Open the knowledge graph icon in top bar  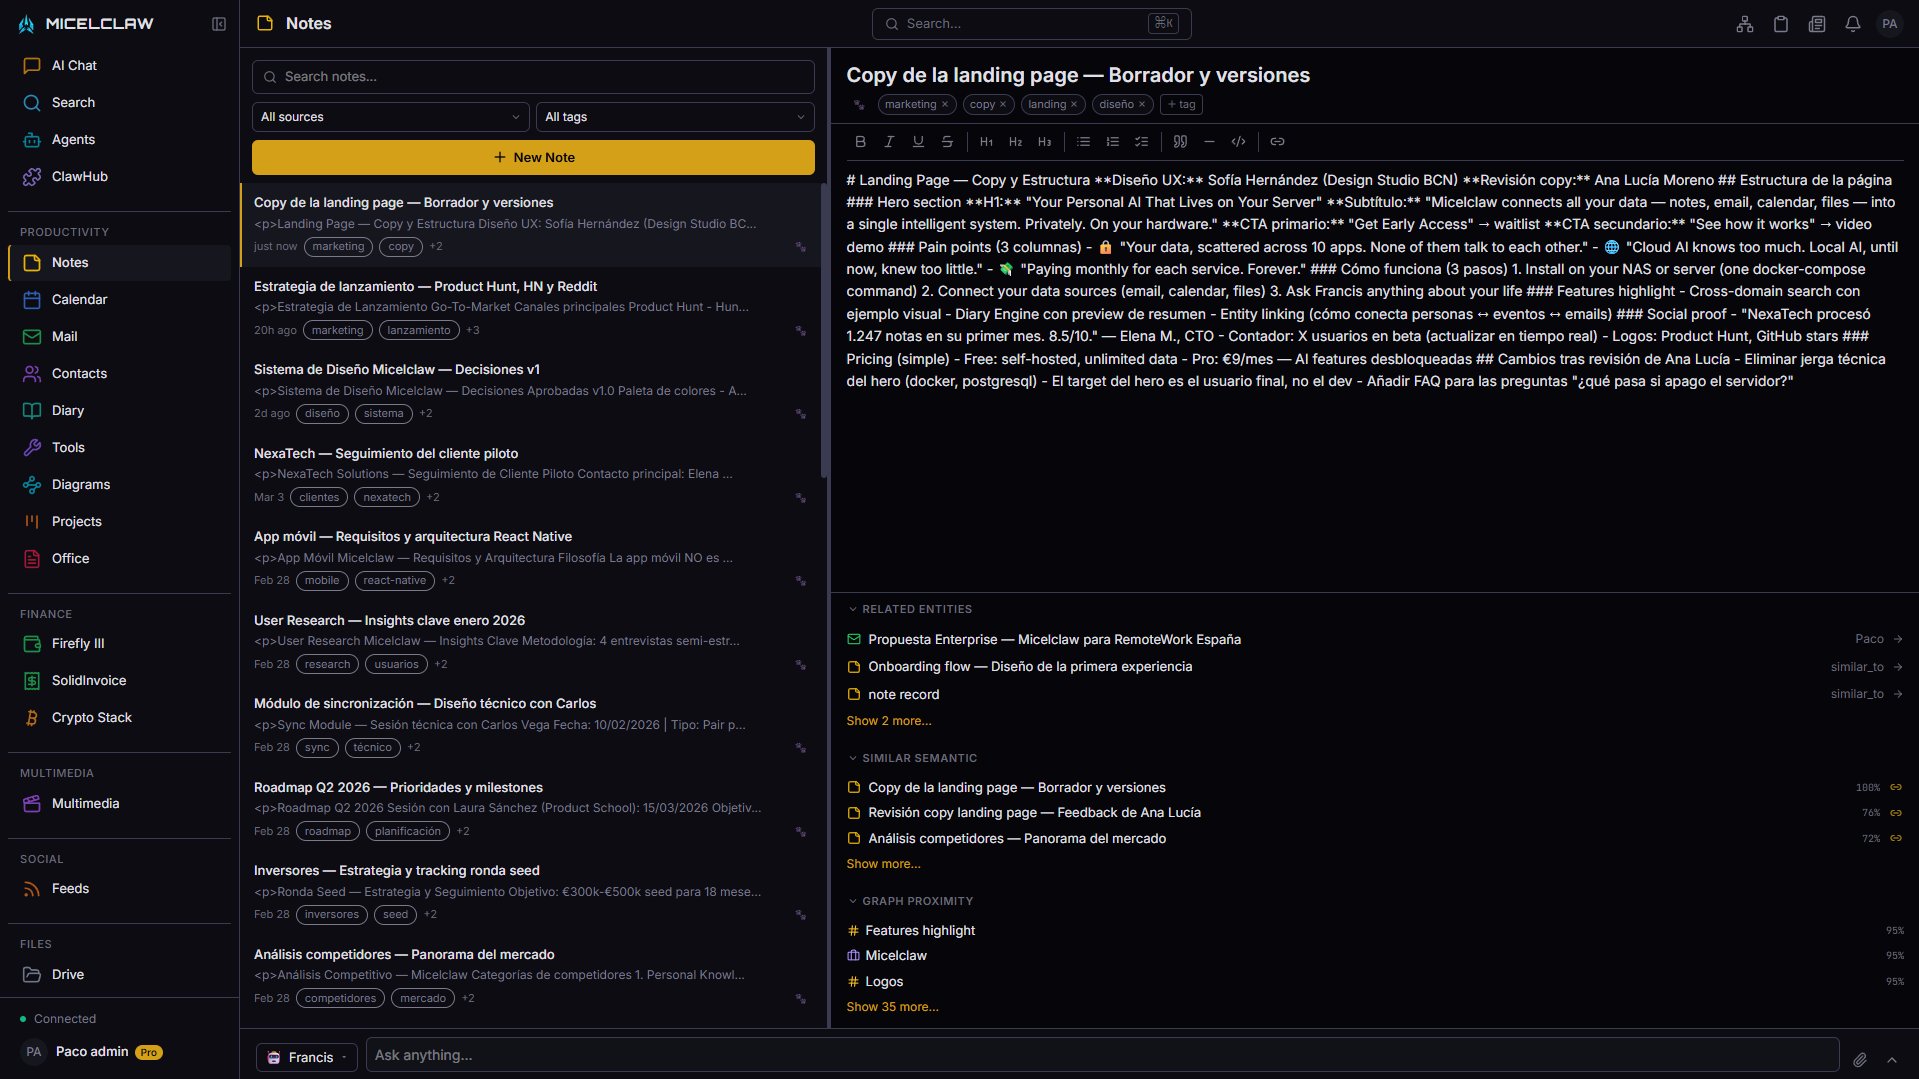pos(1744,23)
